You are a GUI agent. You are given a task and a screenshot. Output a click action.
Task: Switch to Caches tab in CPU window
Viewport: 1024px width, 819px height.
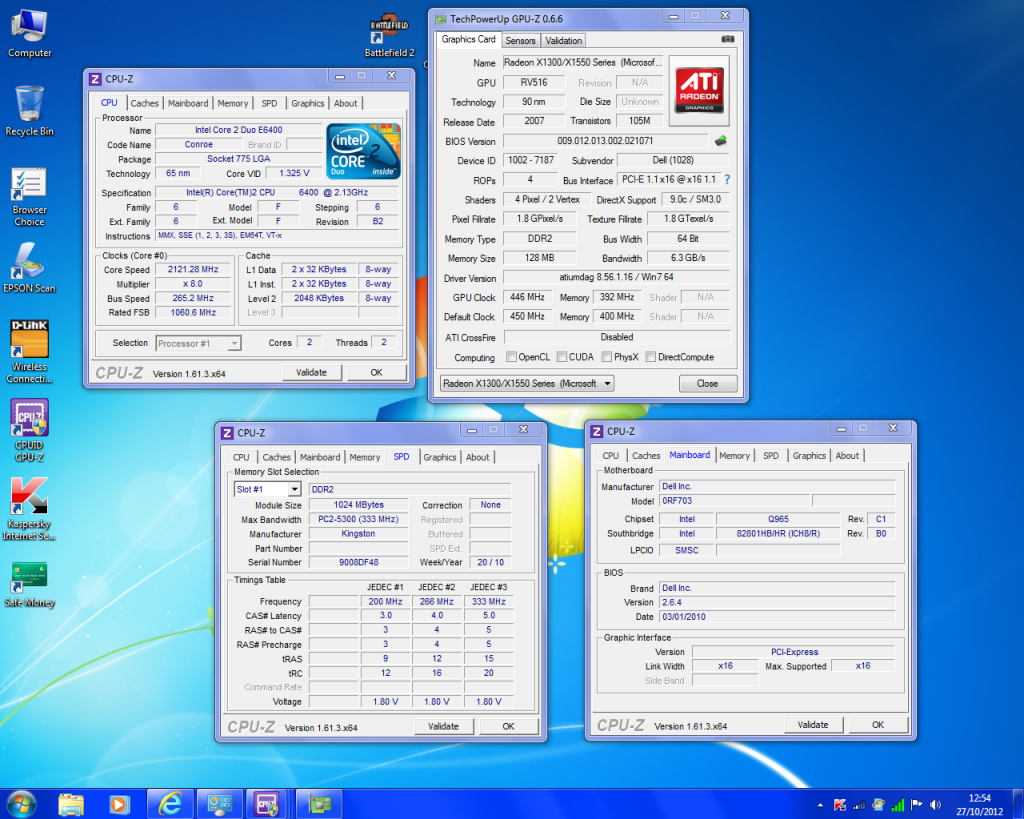pos(144,103)
